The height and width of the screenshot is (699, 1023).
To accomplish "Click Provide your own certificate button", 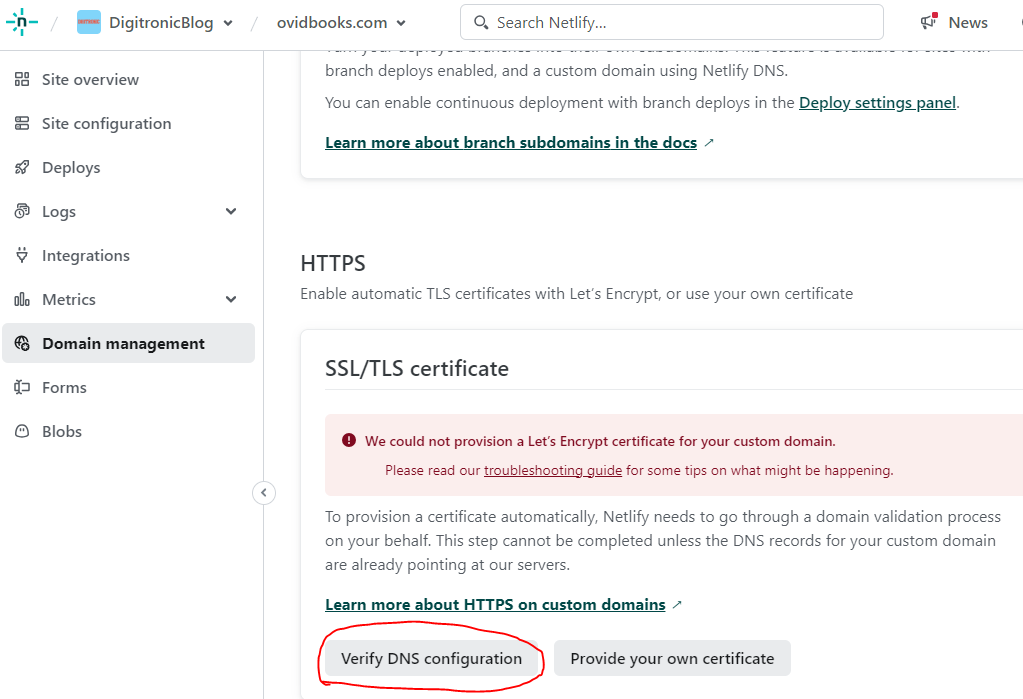I will 672,659.
